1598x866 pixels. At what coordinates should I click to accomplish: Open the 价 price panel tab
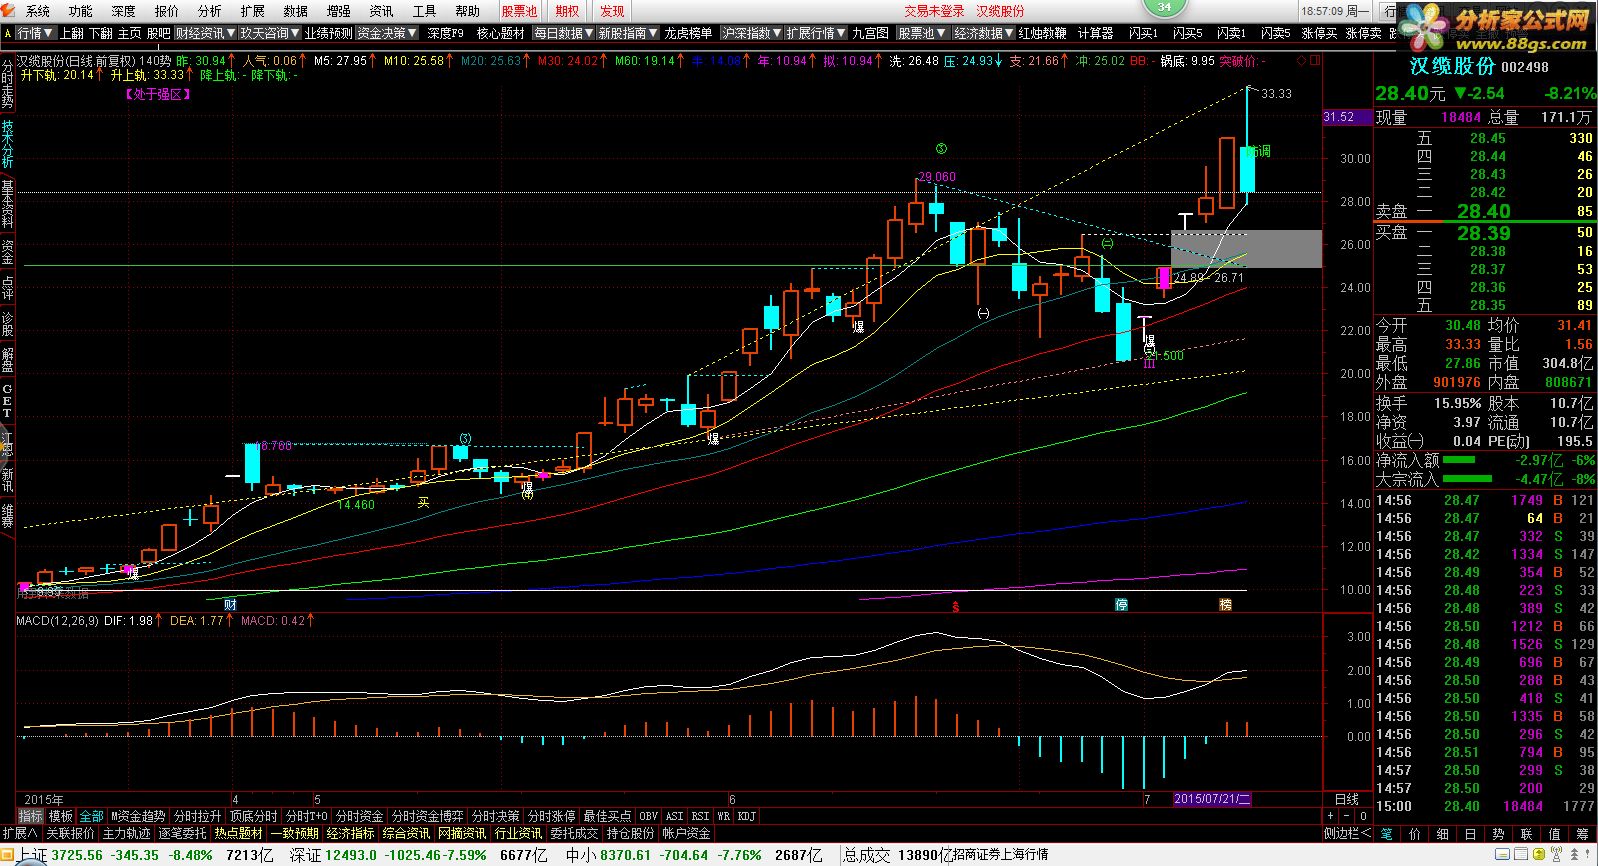click(1414, 833)
